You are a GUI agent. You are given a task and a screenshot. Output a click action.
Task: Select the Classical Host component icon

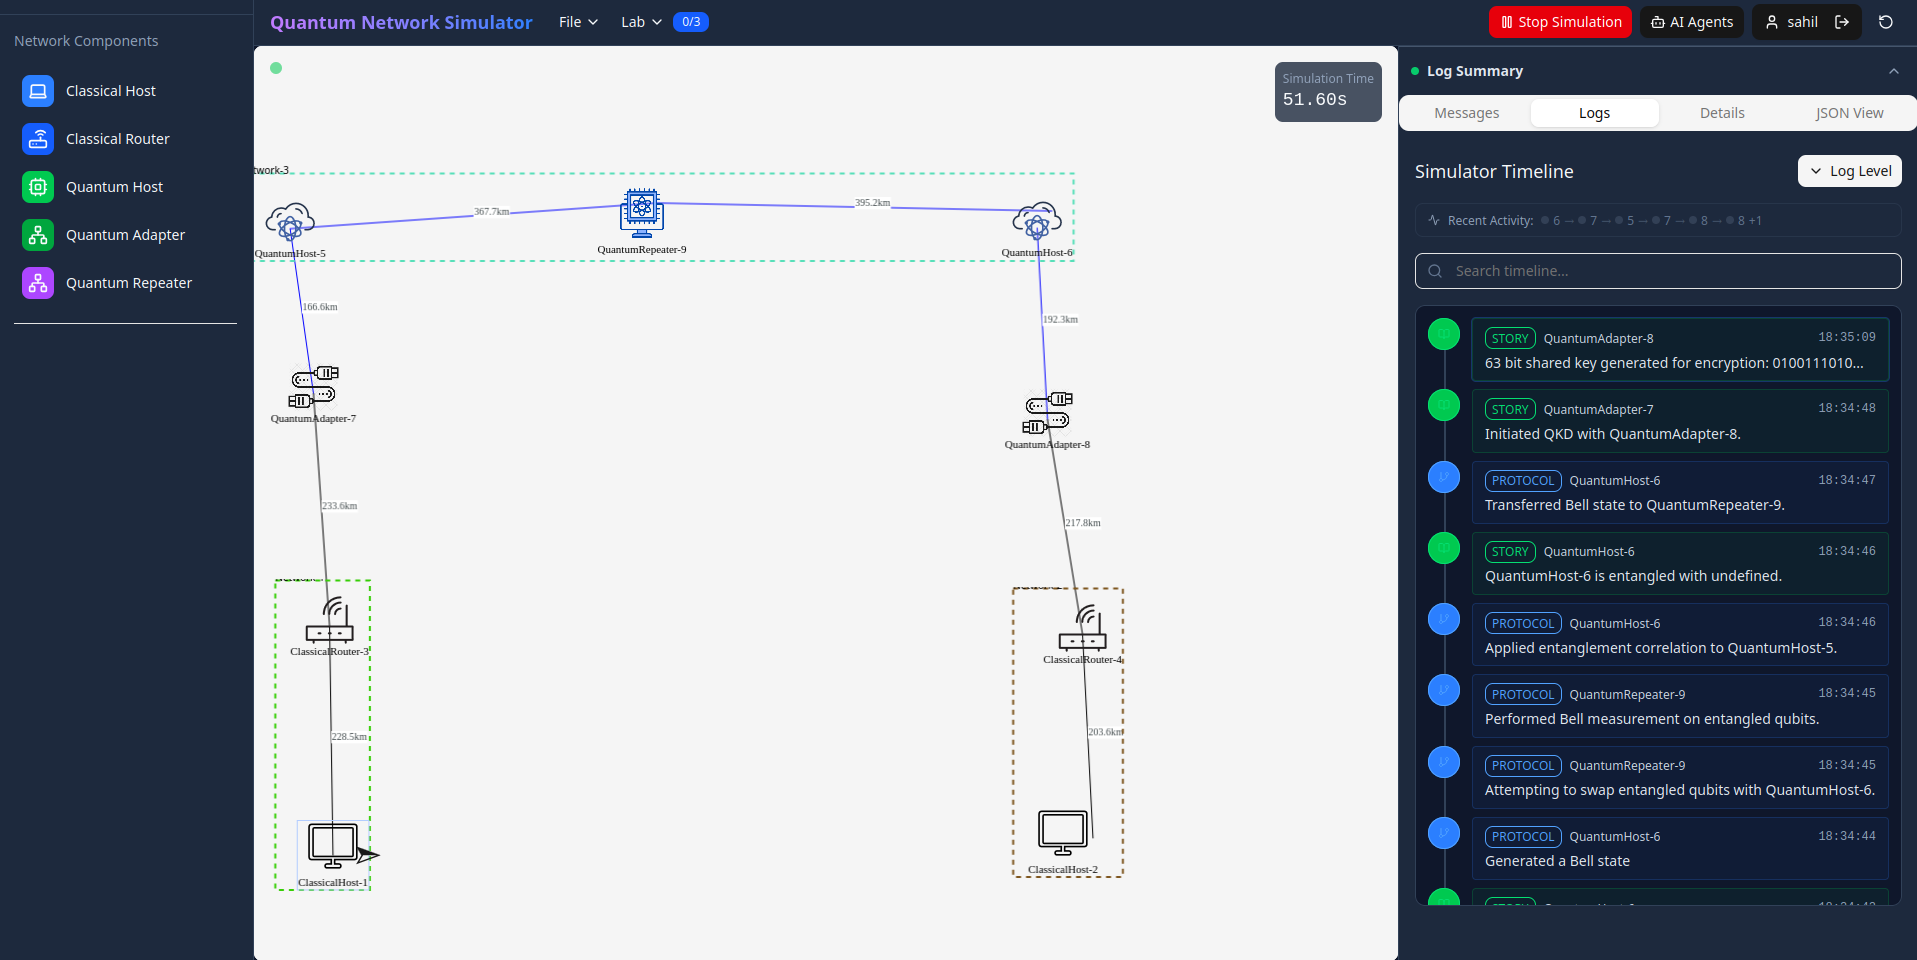tap(38, 91)
